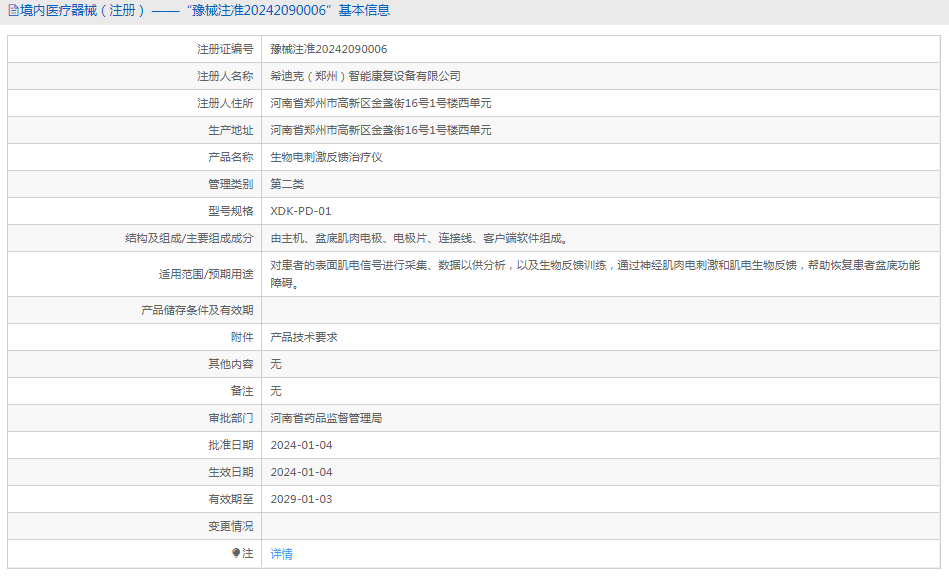Open the 详情 link in the notes row

click(281, 553)
